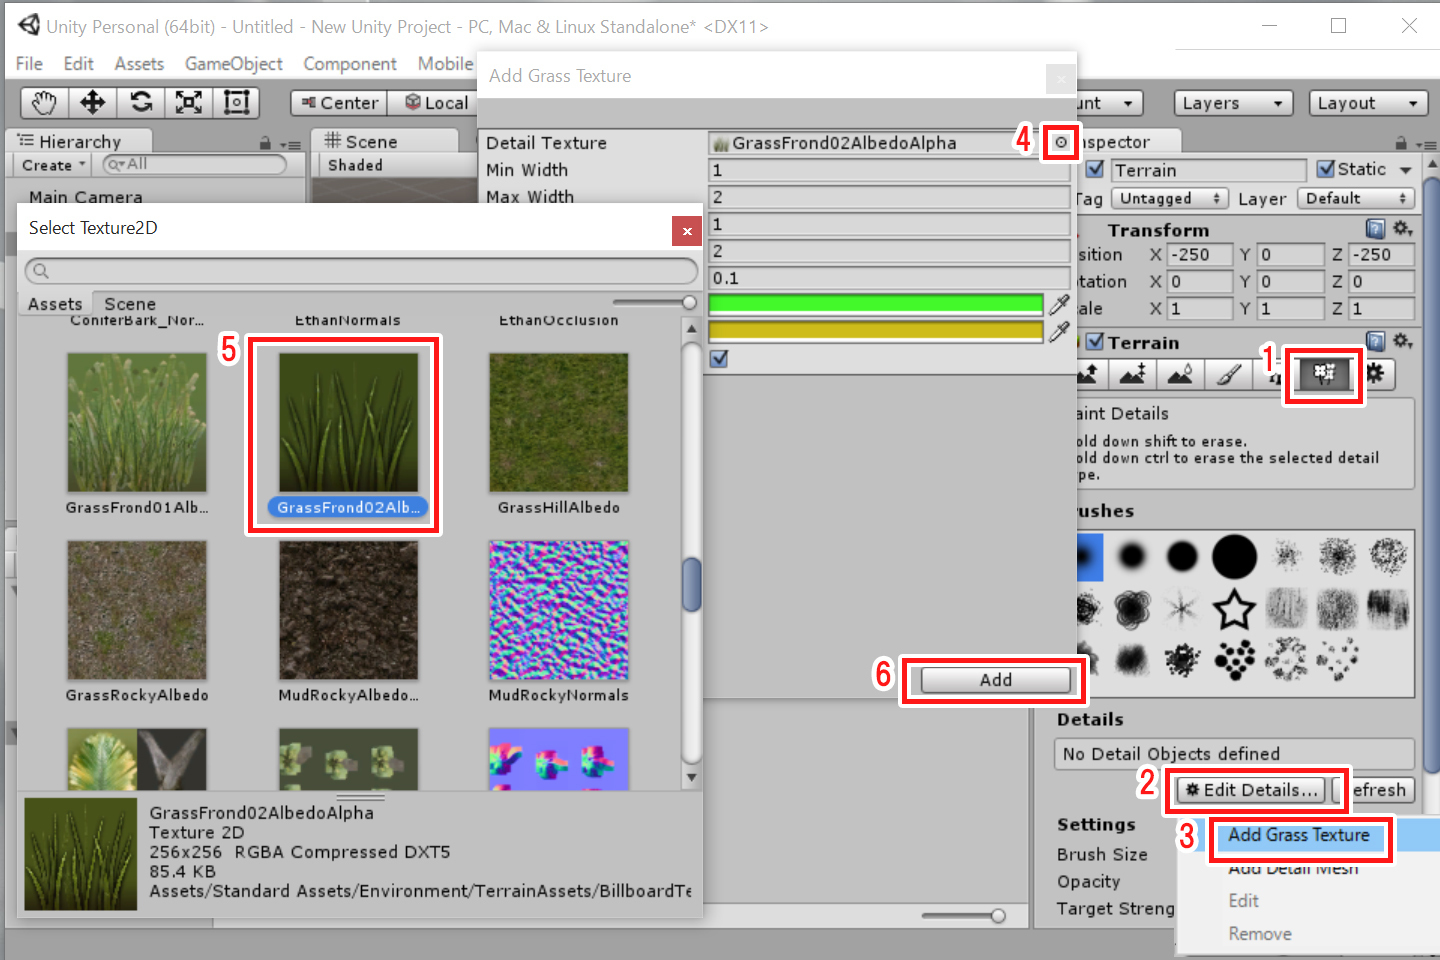Select the Smooth Height terrain tool
Image resolution: width=1440 pixels, height=960 pixels.
click(x=1181, y=374)
